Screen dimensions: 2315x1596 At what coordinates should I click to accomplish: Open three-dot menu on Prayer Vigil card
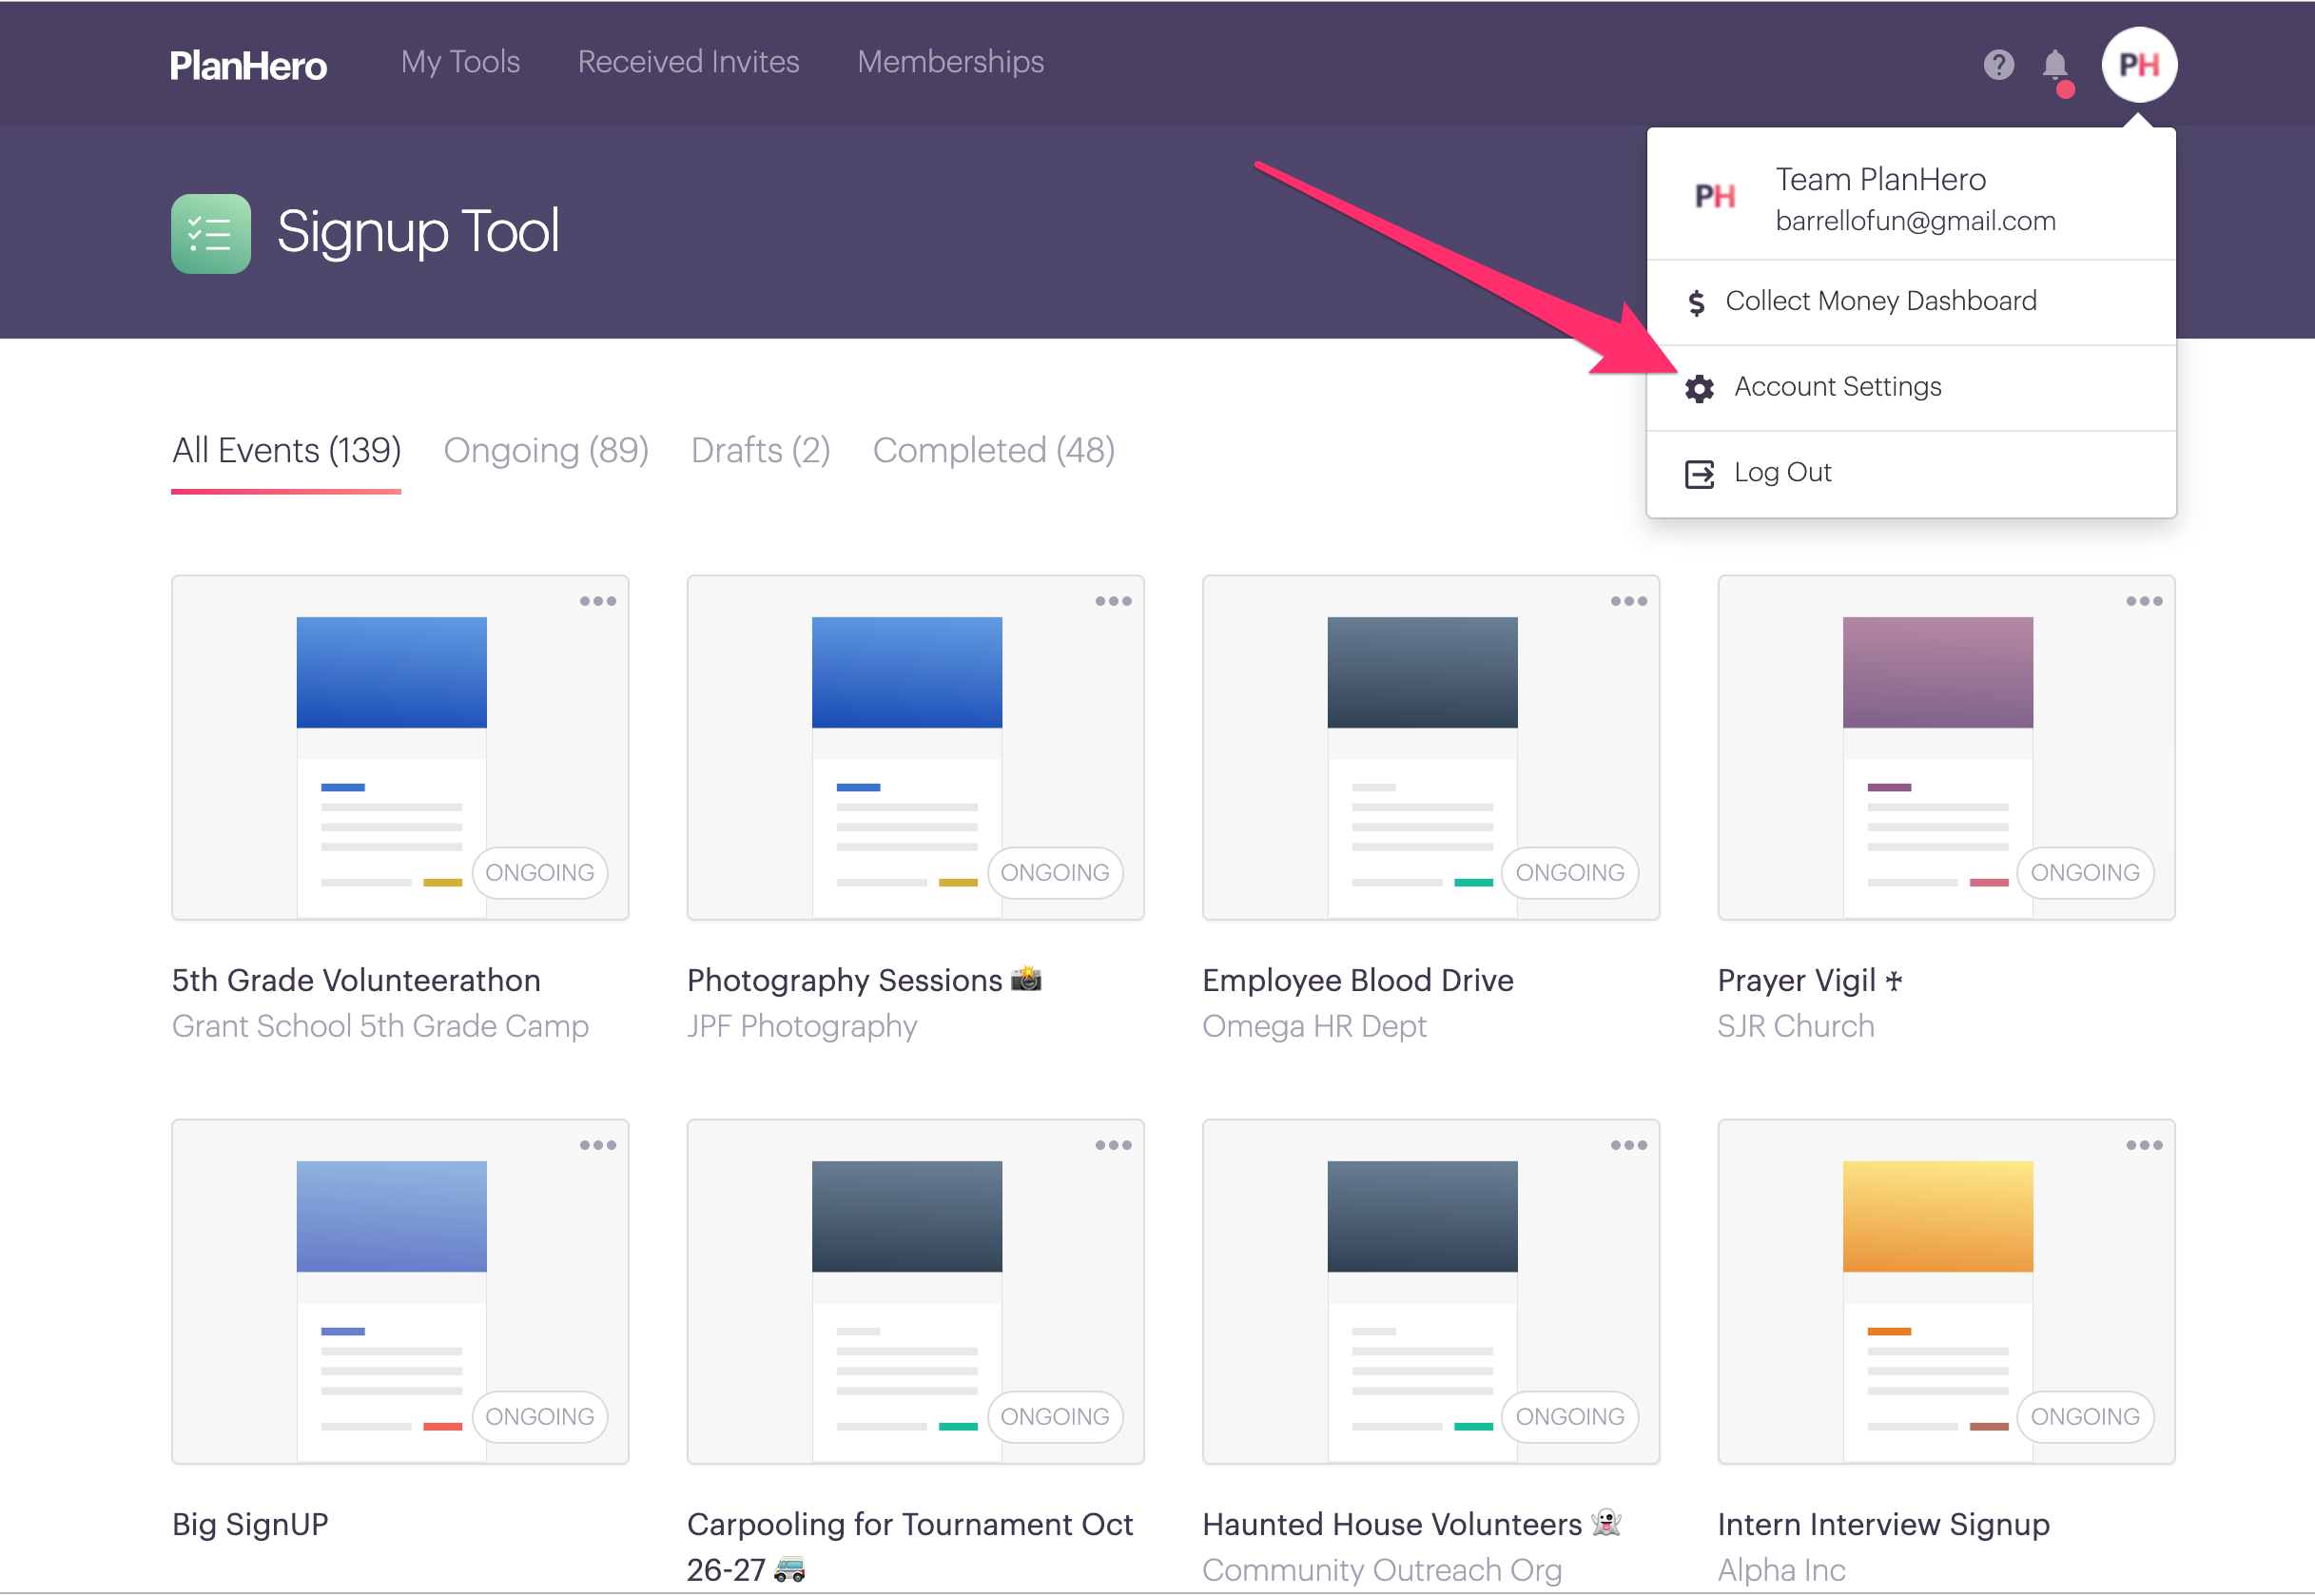2143,601
